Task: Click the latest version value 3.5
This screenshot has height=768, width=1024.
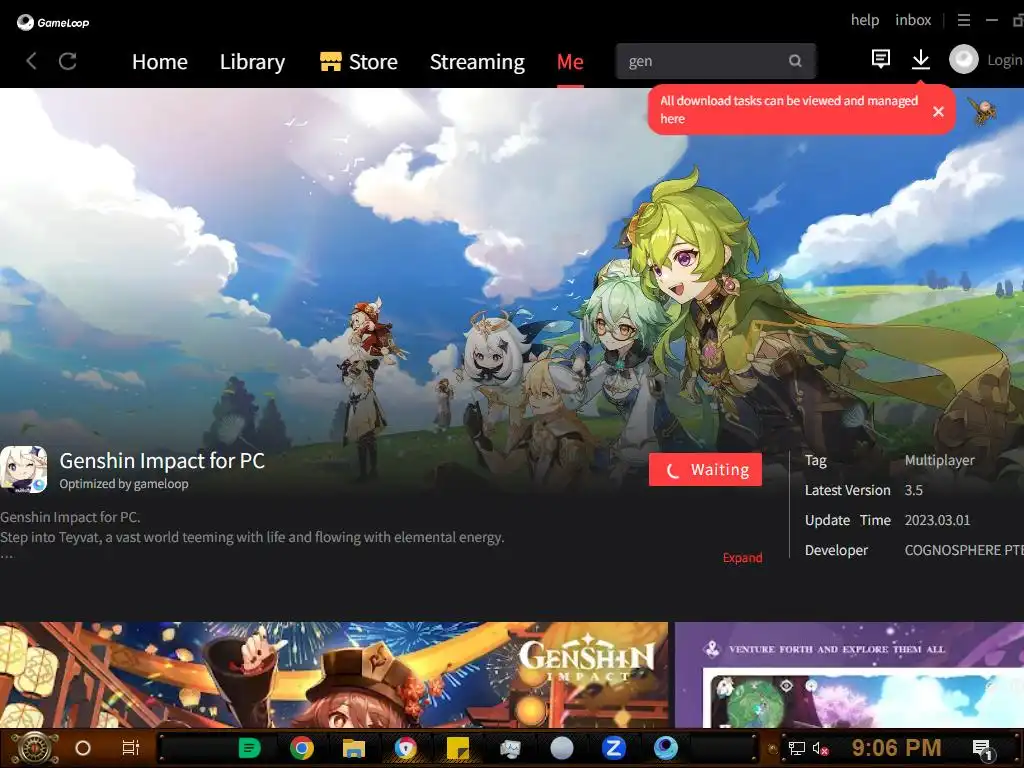Action: [914, 490]
